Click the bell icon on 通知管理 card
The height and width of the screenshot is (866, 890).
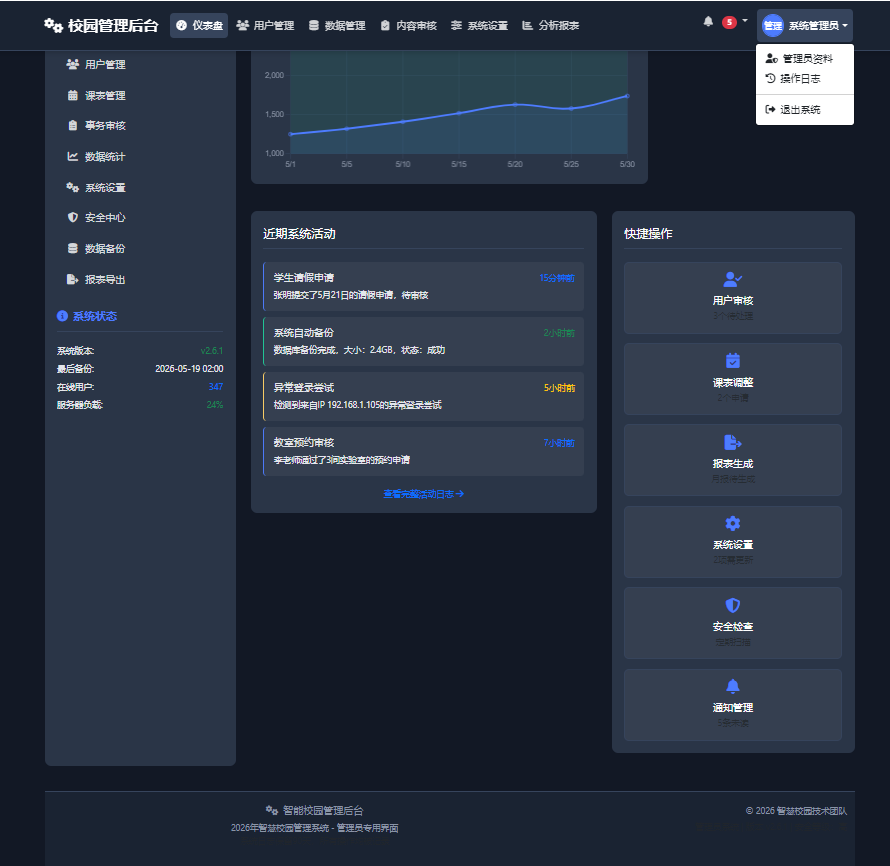733,686
